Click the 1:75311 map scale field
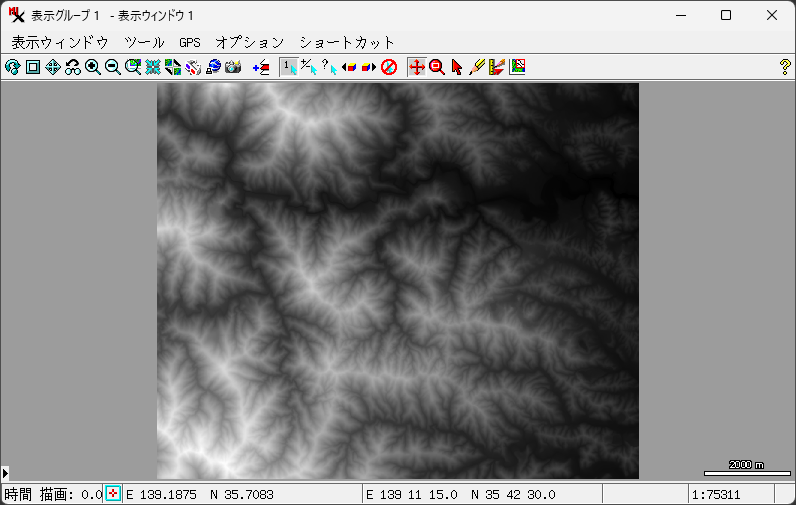Image resolution: width=796 pixels, height=505 pixels. click(x=729, y=494)
